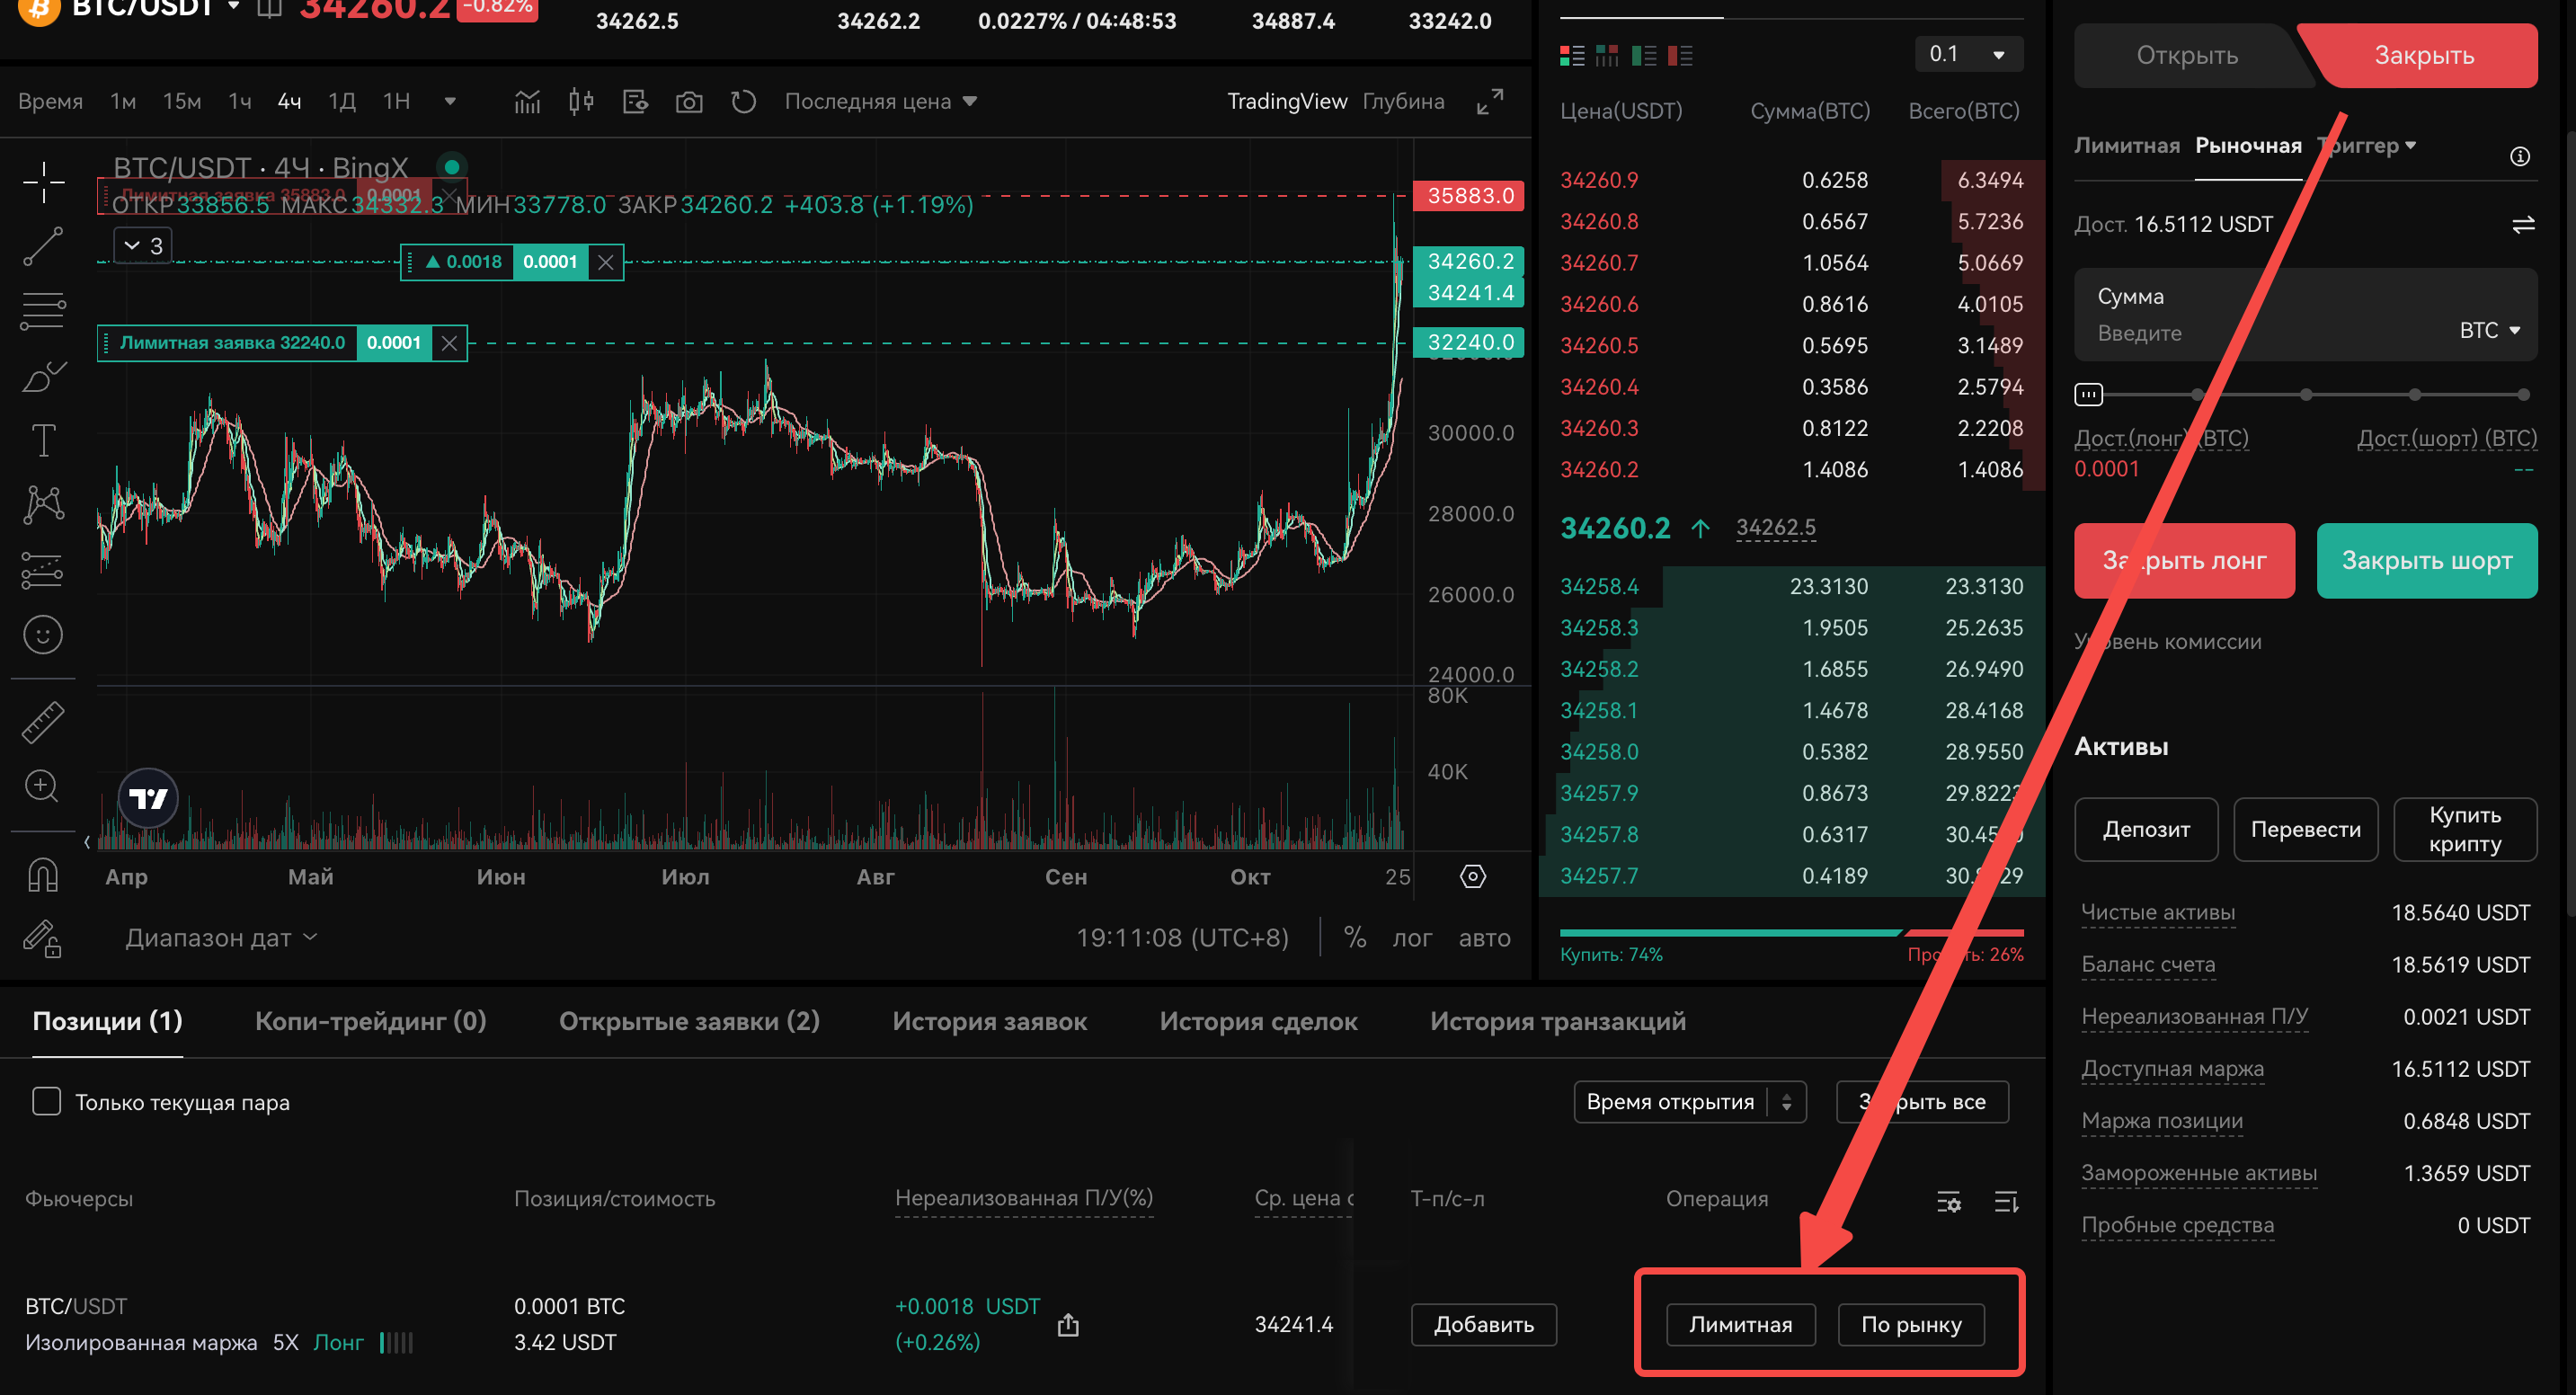Switch order panel to 'Закрыть'
The image size is (2576, 1395).
[x=2424, y=55]
